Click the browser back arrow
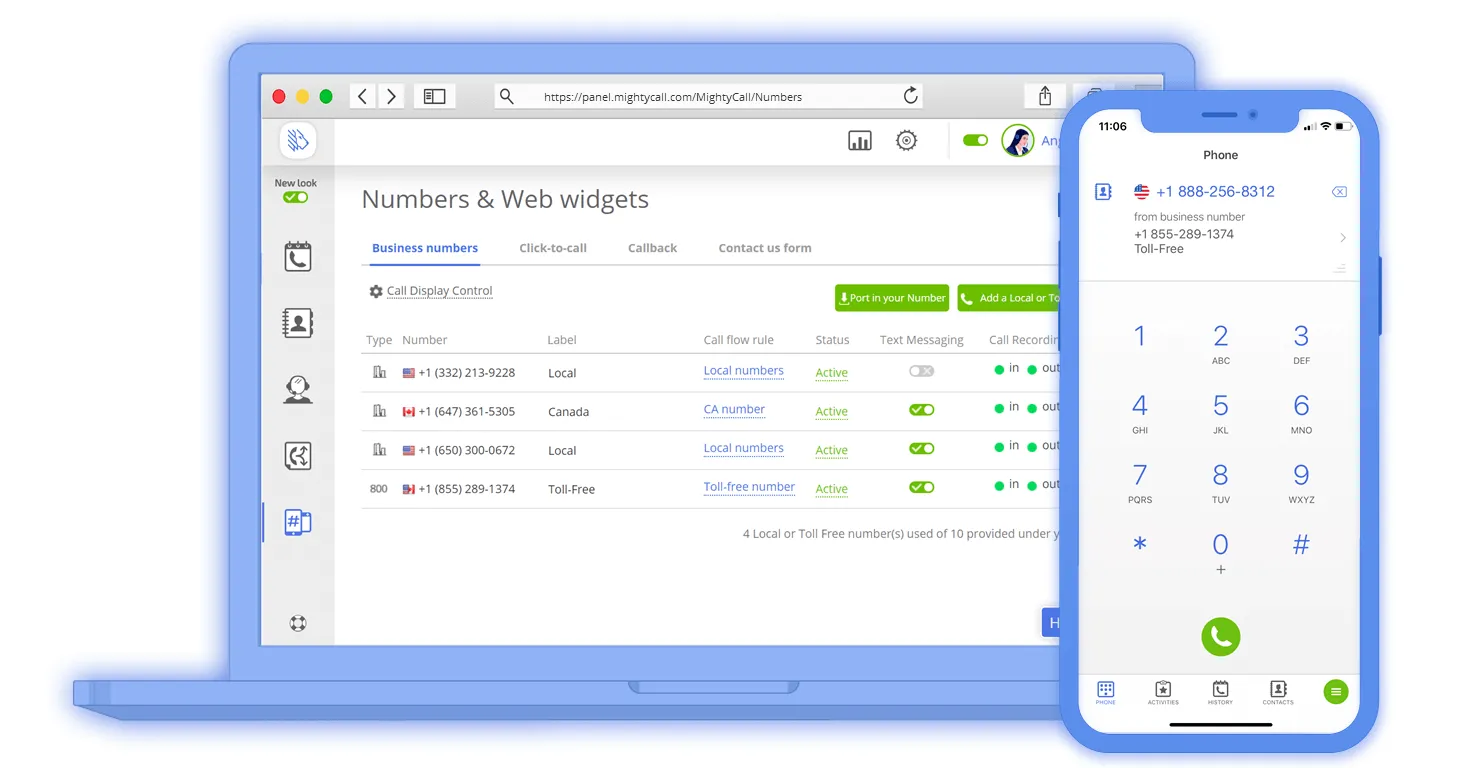This screenshot has height=768, width=1467. pyautogui.click(x=362, y=96)
